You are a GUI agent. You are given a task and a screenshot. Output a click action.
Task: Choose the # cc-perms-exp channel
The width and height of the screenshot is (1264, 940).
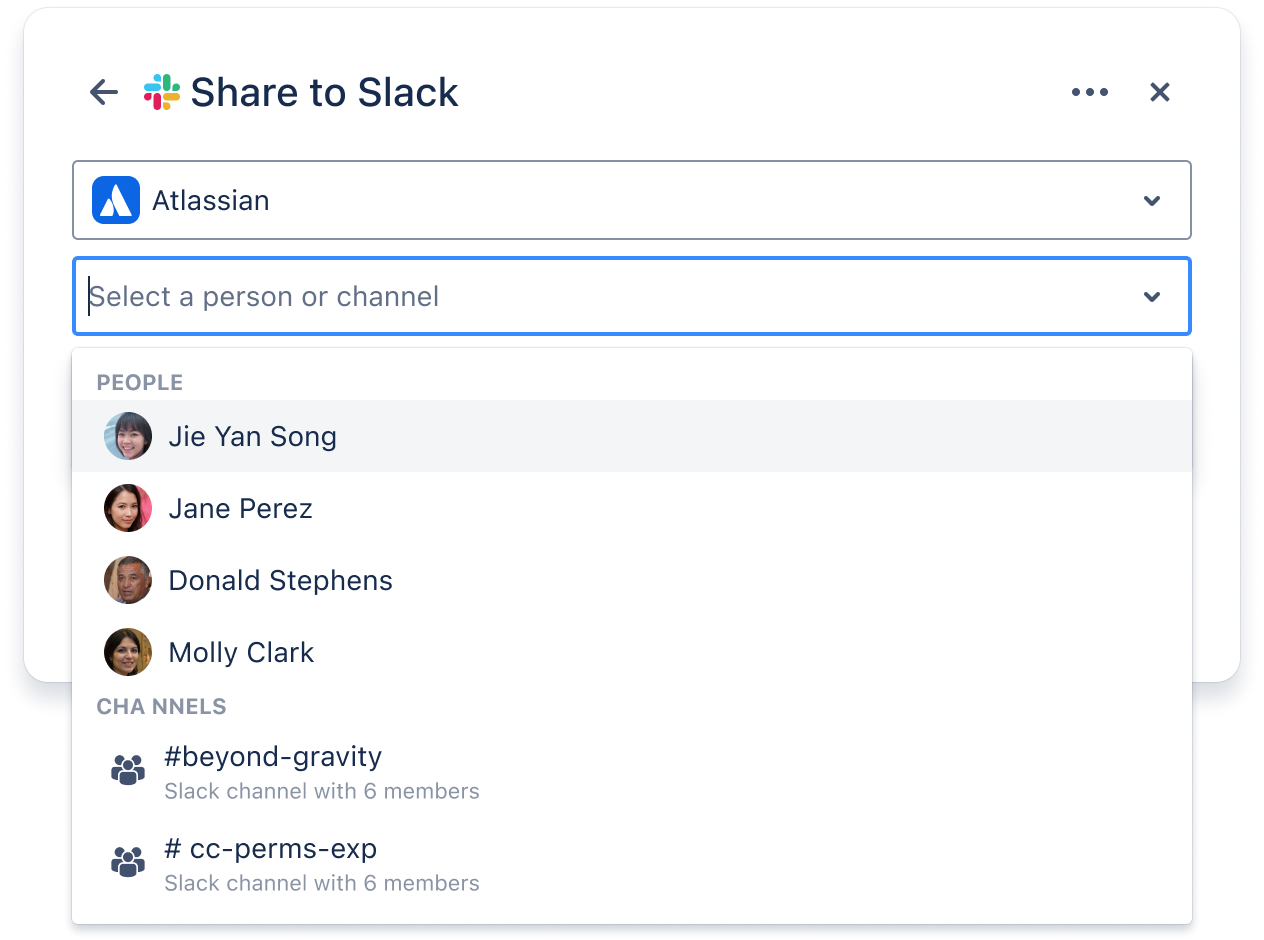pos(271,849)
